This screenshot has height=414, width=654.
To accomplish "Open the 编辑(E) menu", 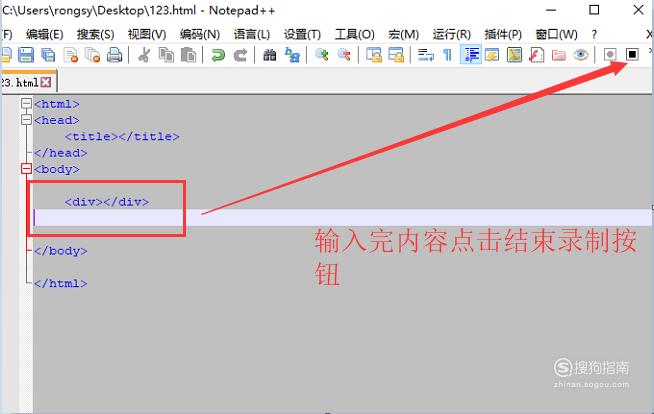I will tap(44, 34).
